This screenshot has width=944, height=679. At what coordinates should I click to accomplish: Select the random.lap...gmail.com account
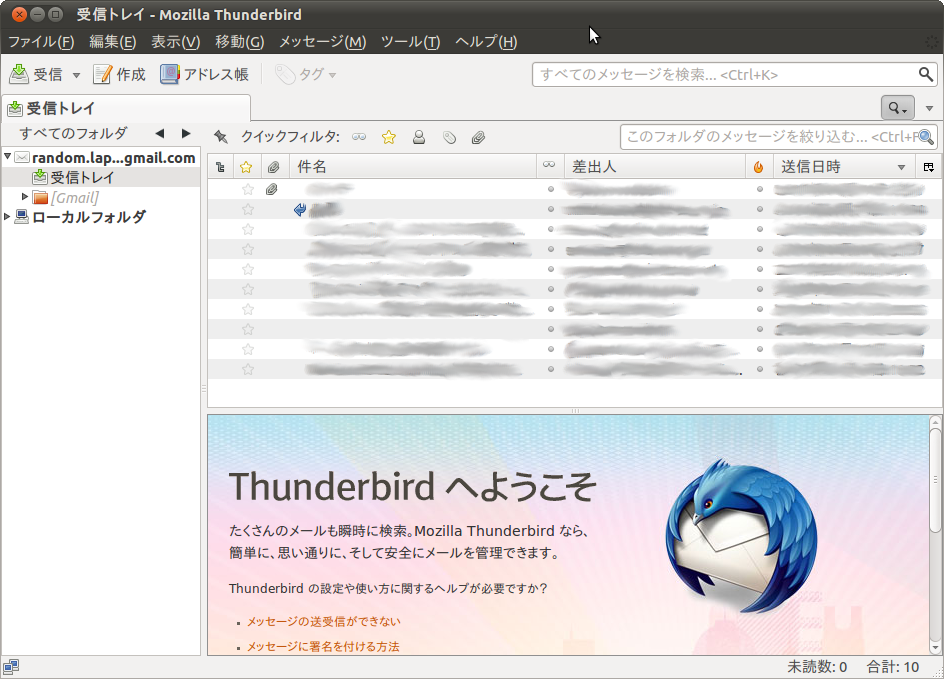click(x=113, y=158)
